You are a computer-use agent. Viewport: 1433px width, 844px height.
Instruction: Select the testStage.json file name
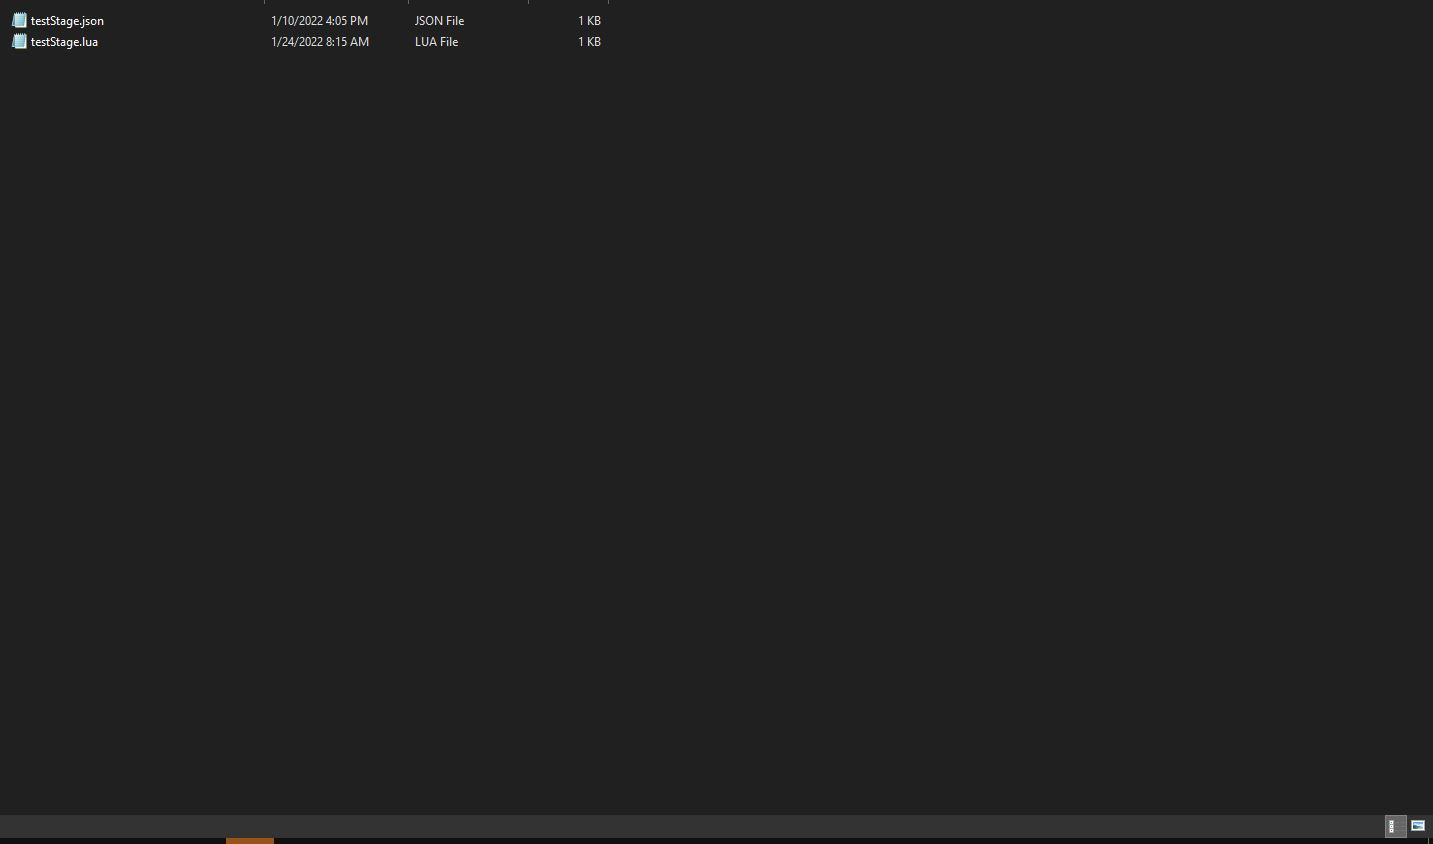pyautogui.click(x=67, y=21)
